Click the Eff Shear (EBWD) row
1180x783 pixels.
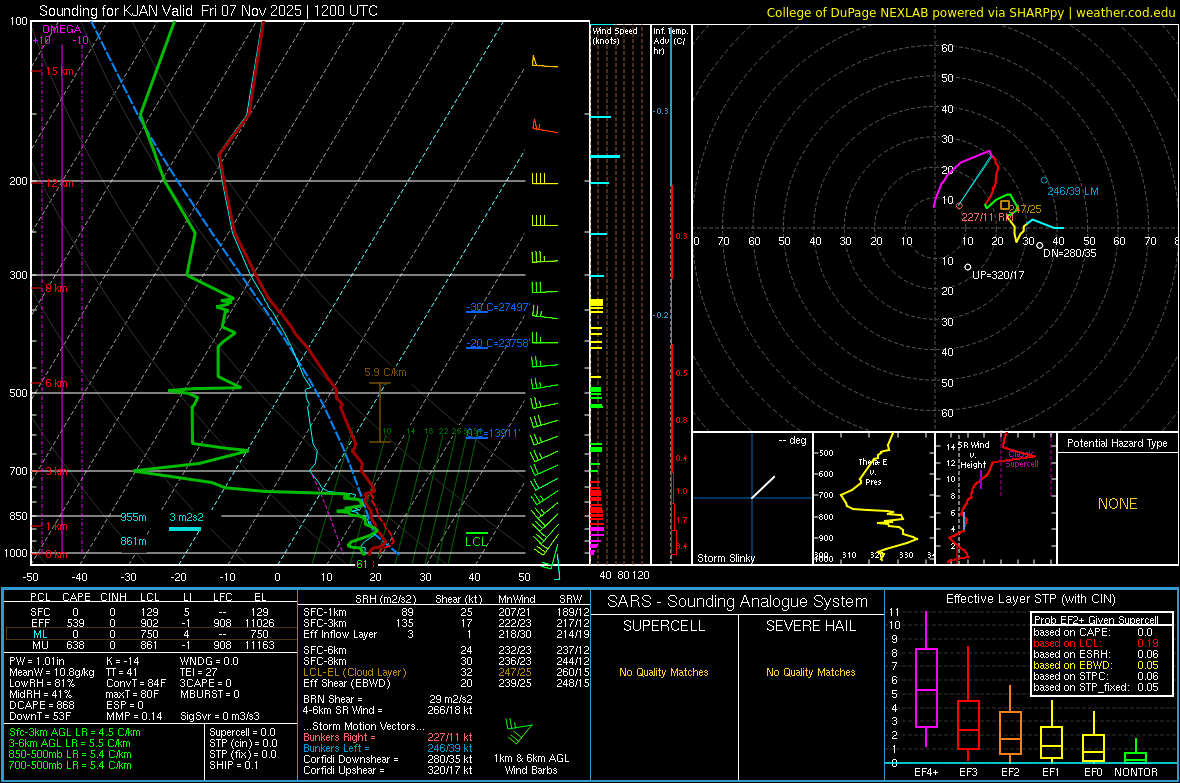coord(444,683)
